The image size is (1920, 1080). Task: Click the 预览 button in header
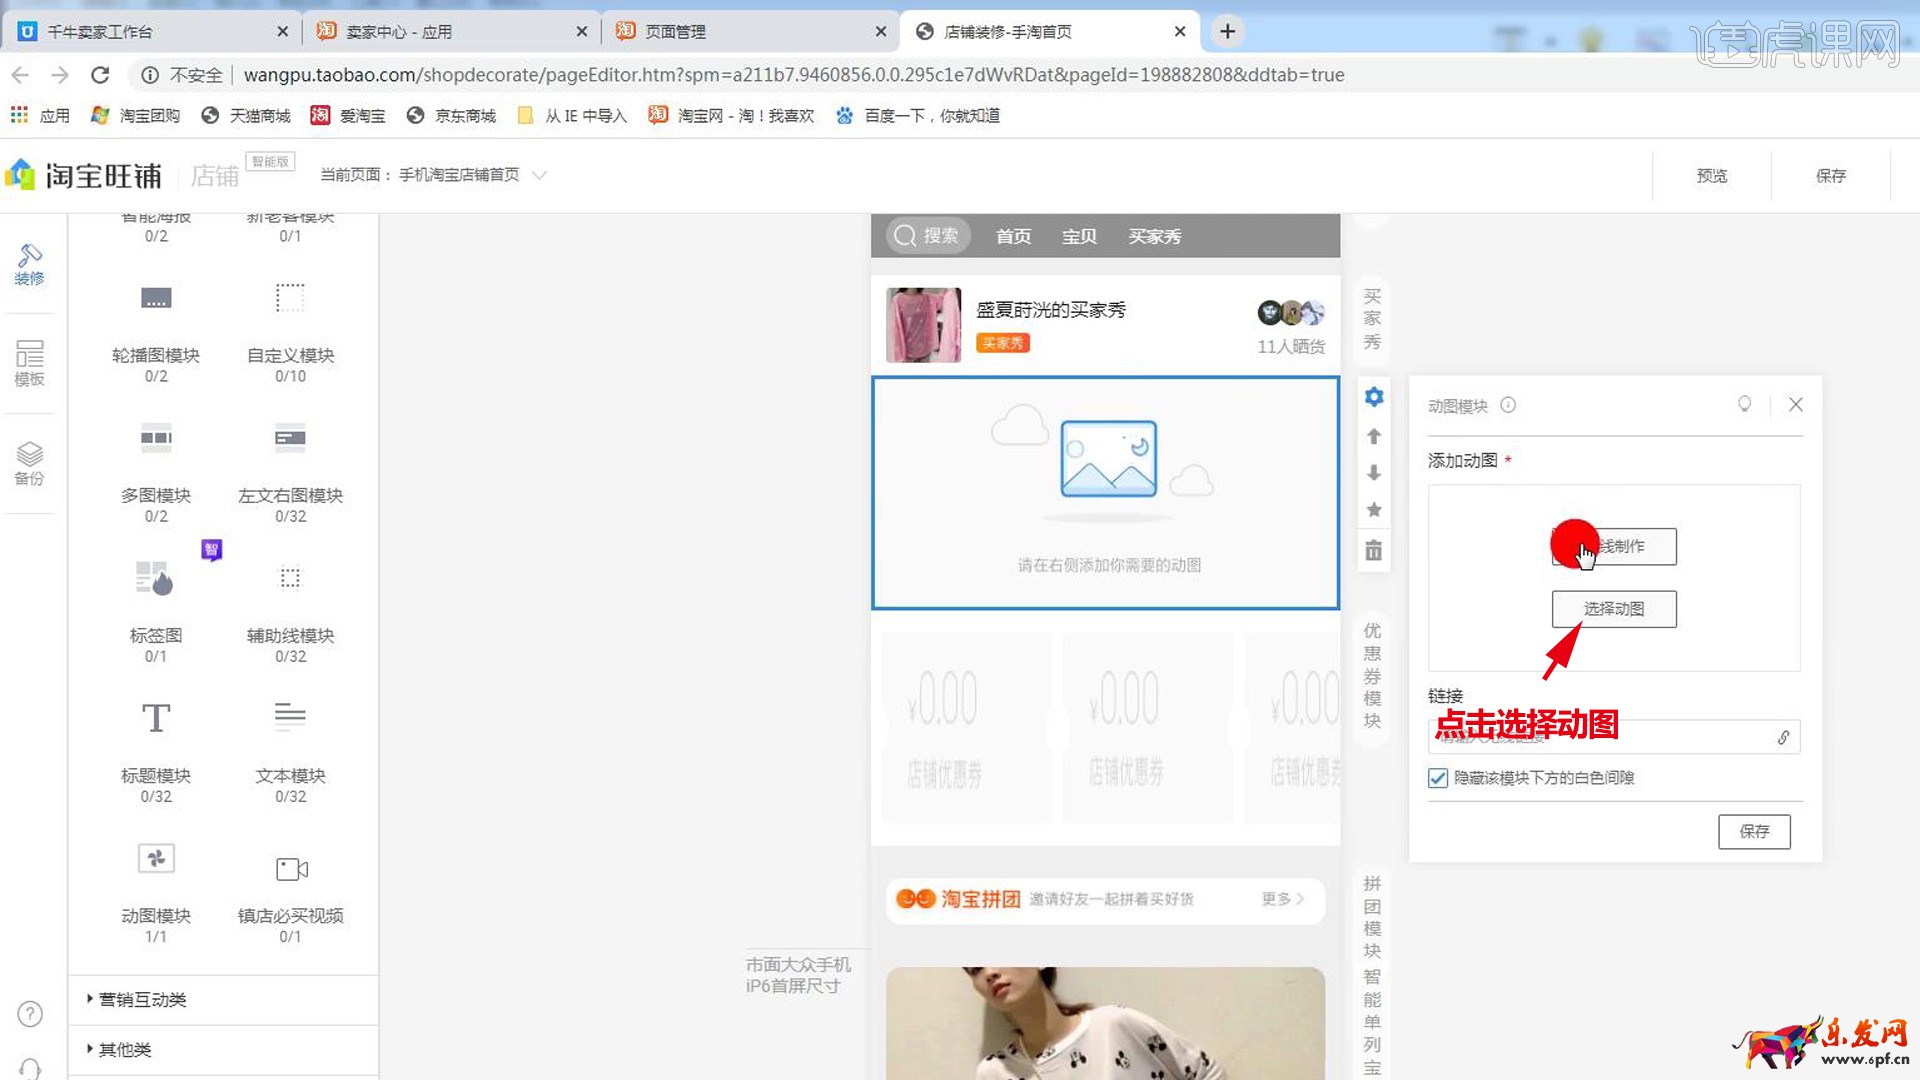(1711, 176)
